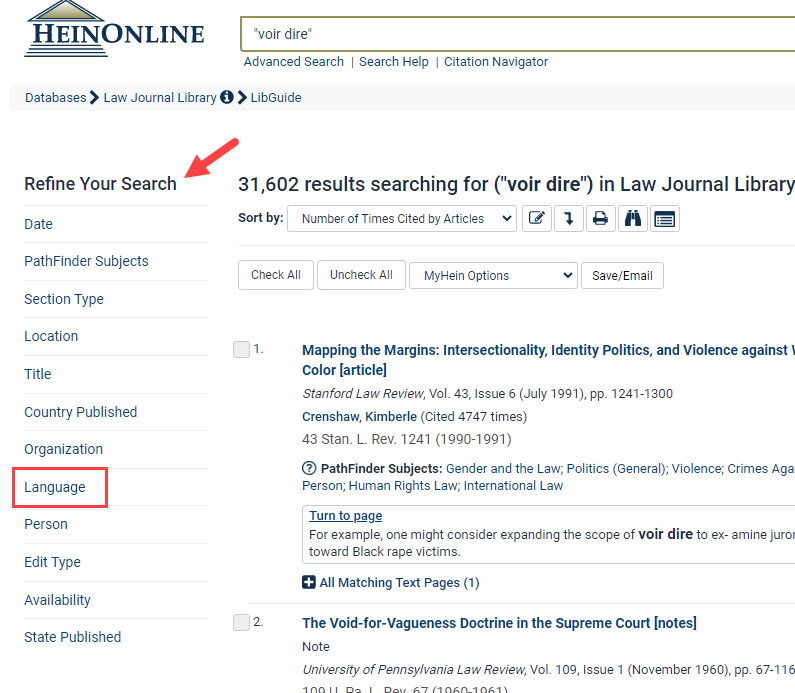Expand the Availability filter

point(57,600)
